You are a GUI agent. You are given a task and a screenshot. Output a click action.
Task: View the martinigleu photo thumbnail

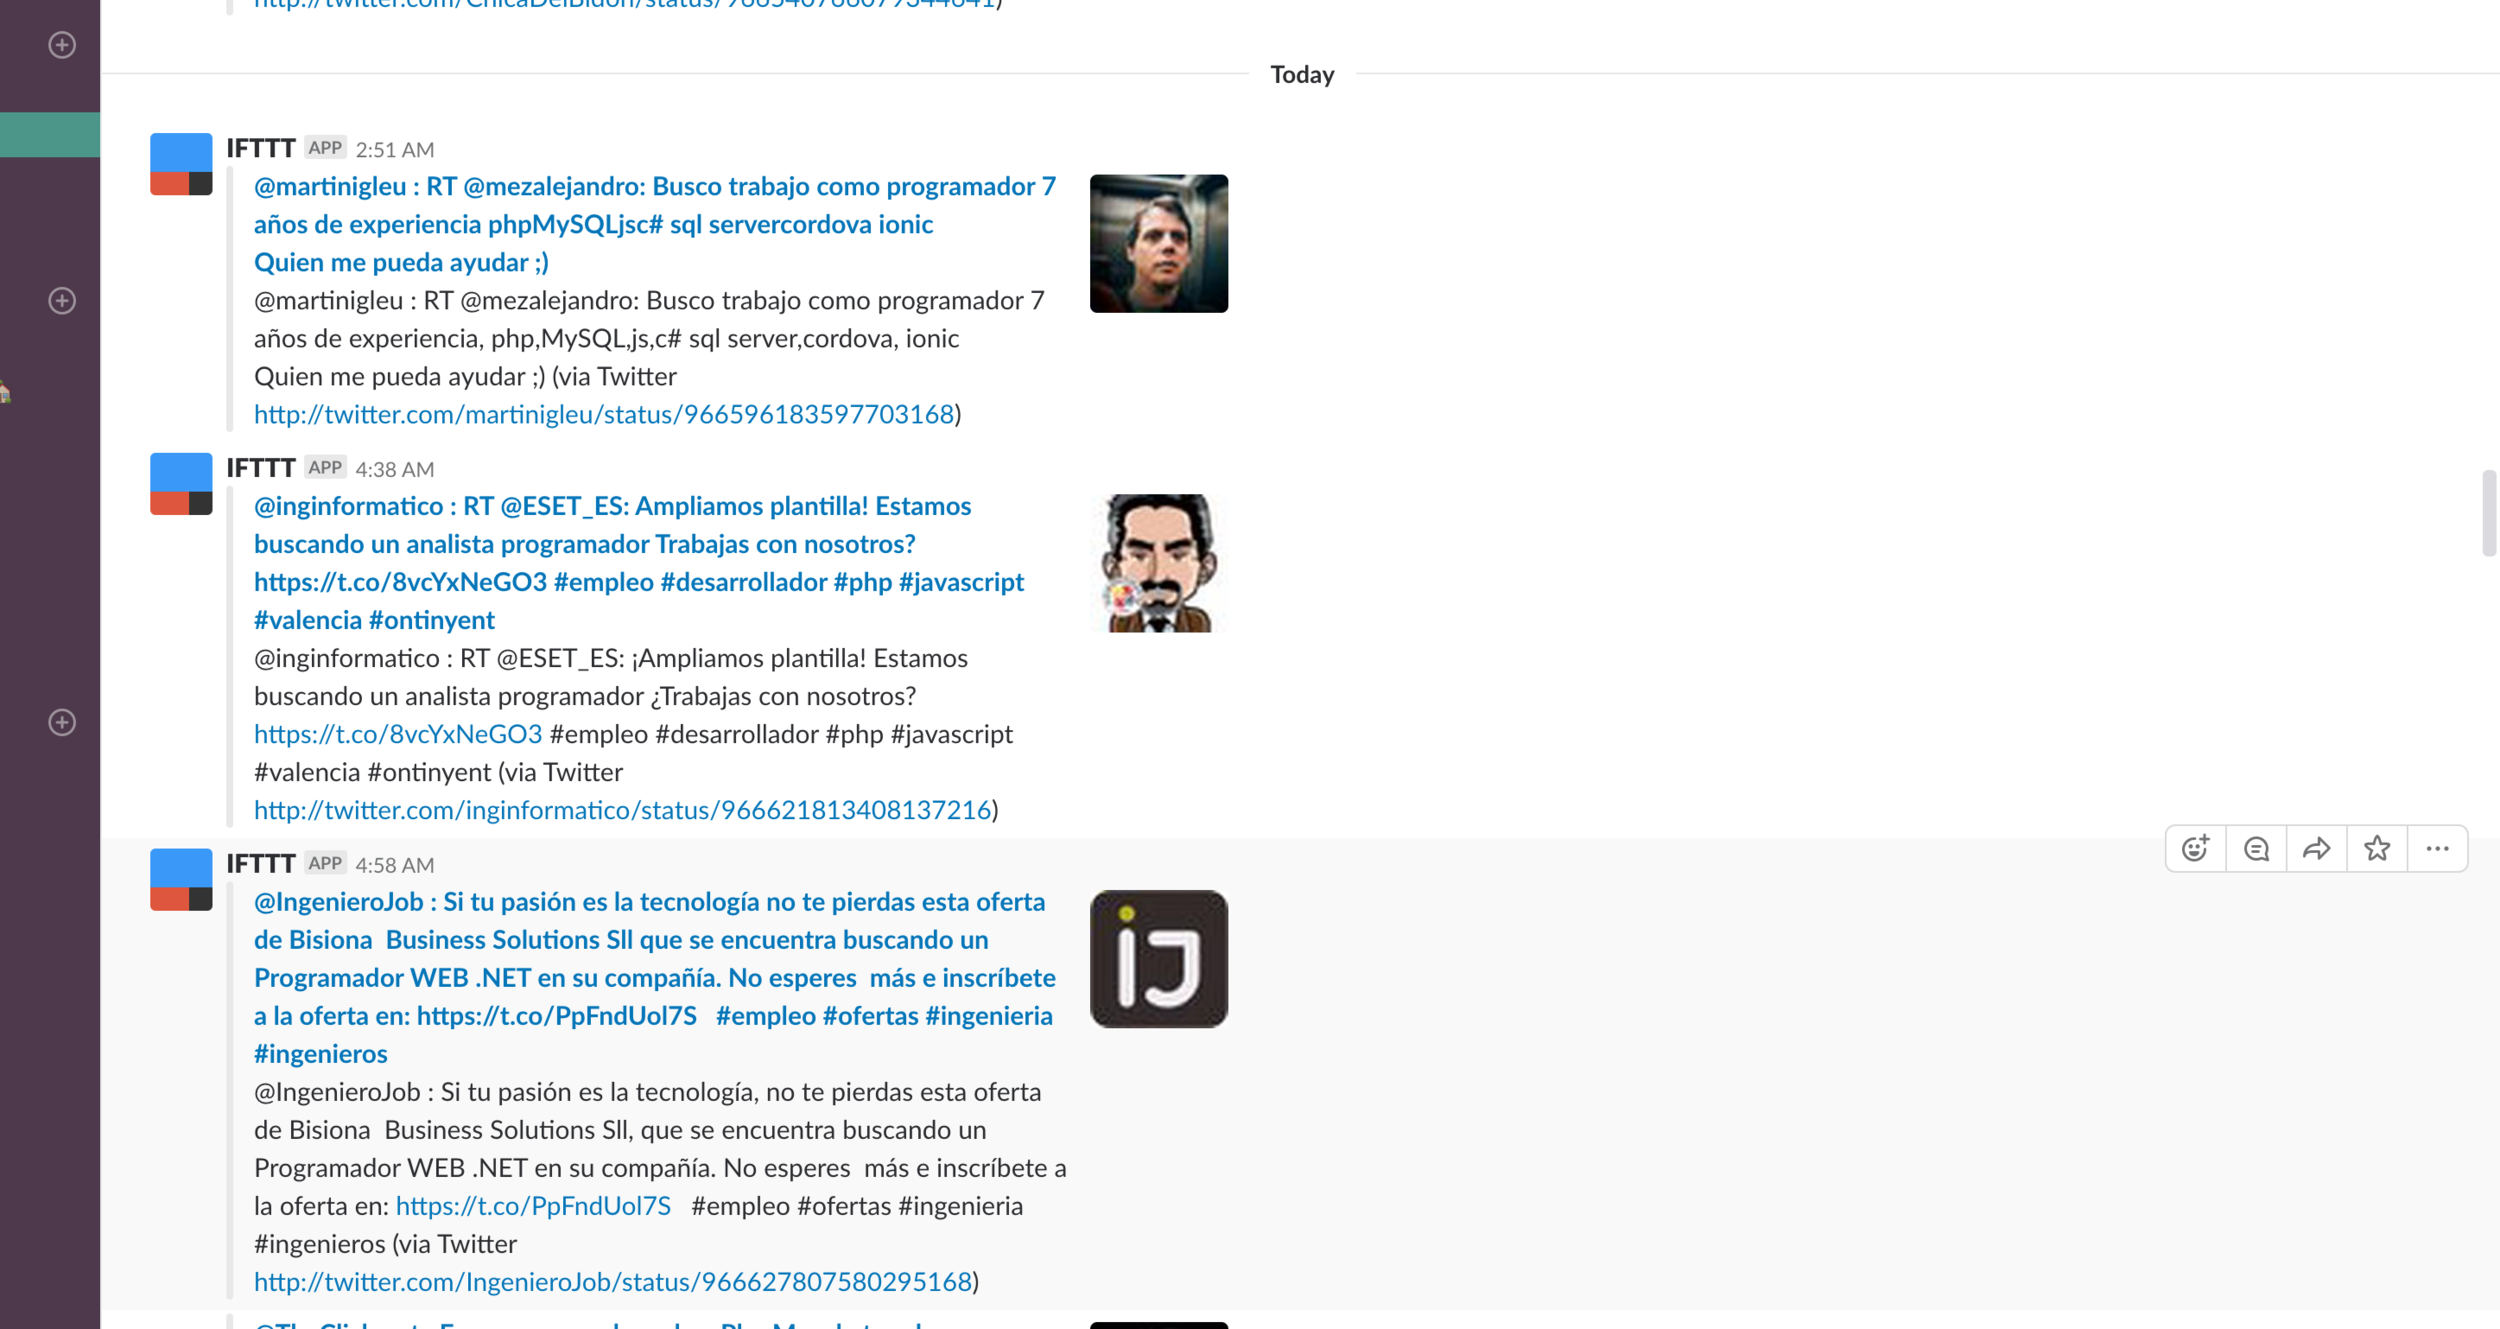(x=1158, y=244)
